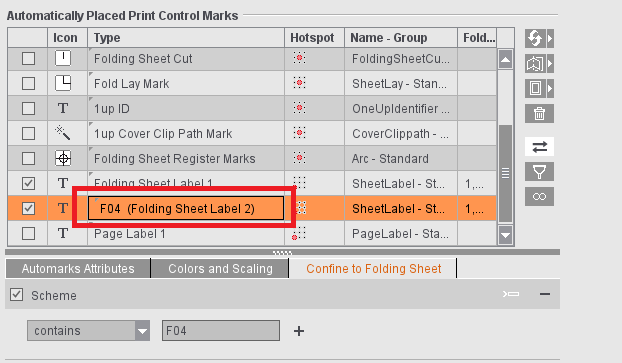The image size is (622, 363).
Task: Collapse the Scheme section with minus
Action: coord(545,294)
